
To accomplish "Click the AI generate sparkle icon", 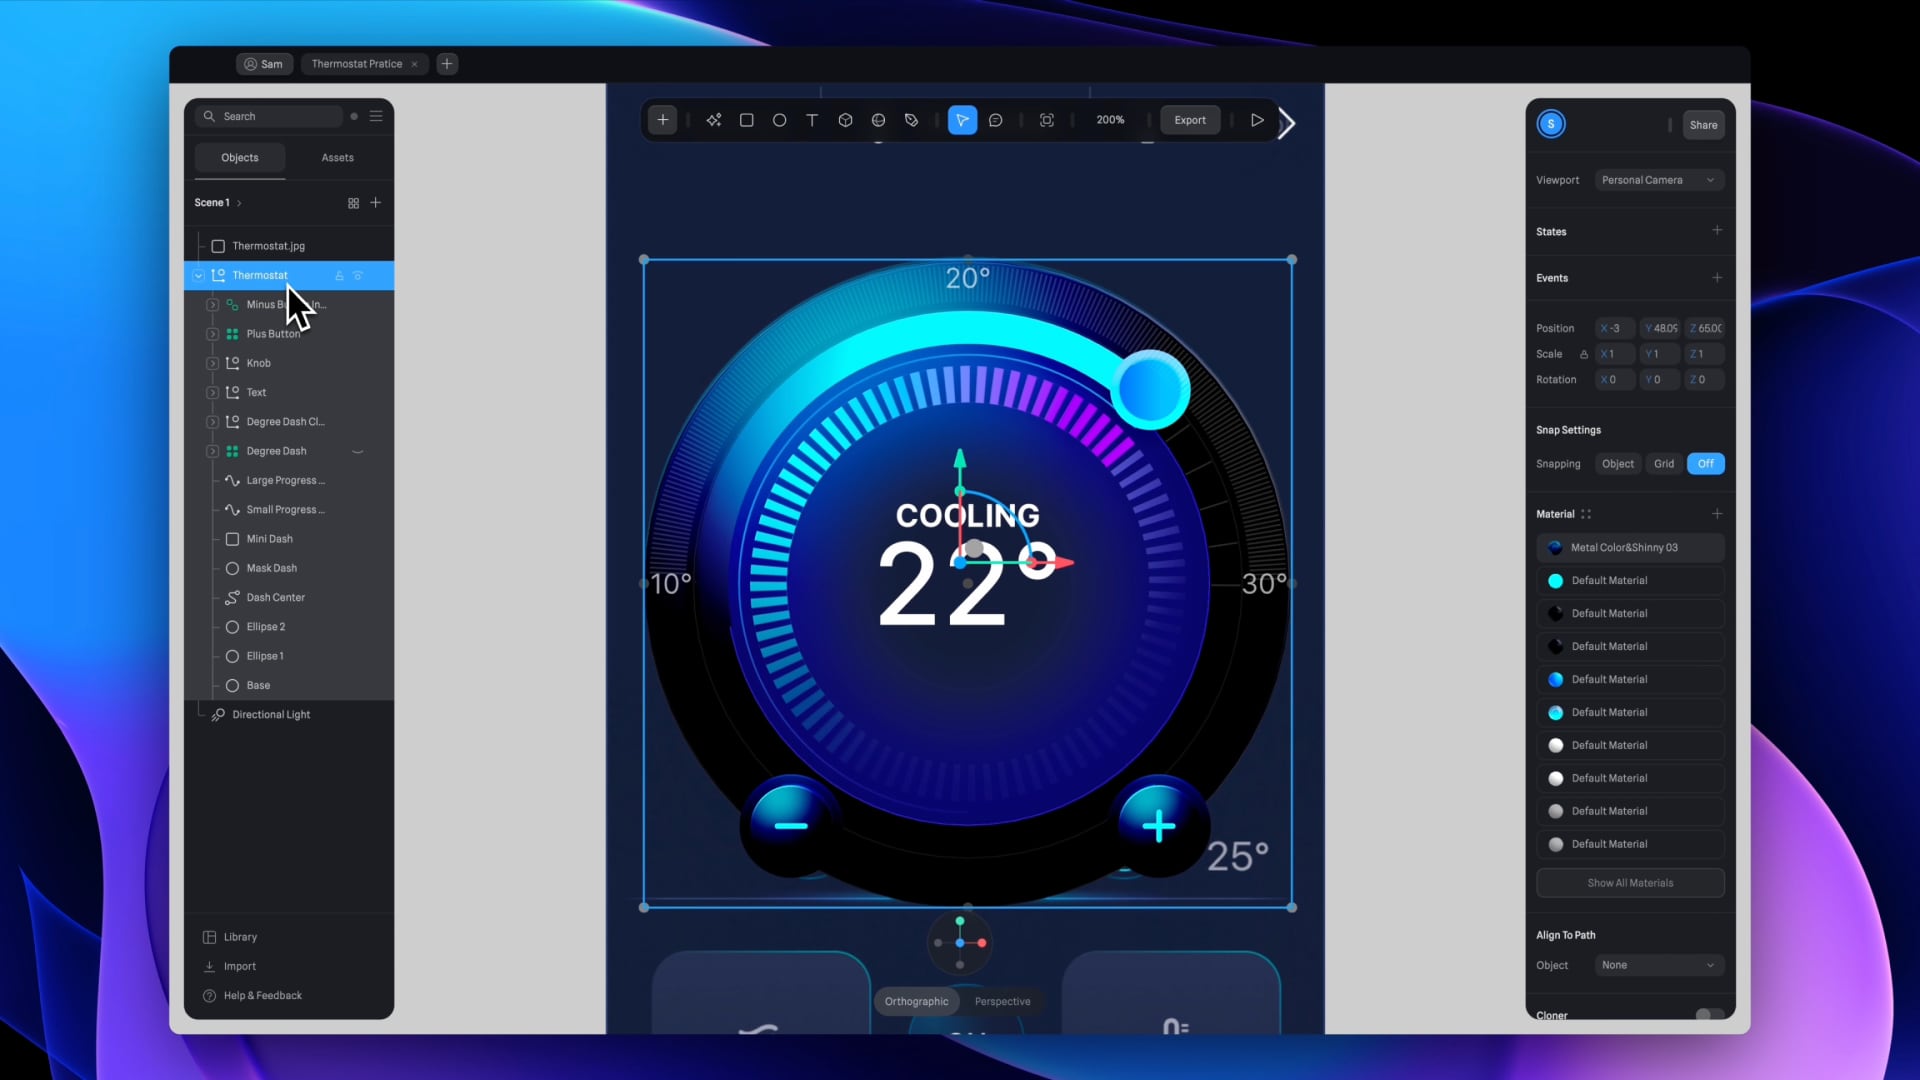I will click(713, 120).
